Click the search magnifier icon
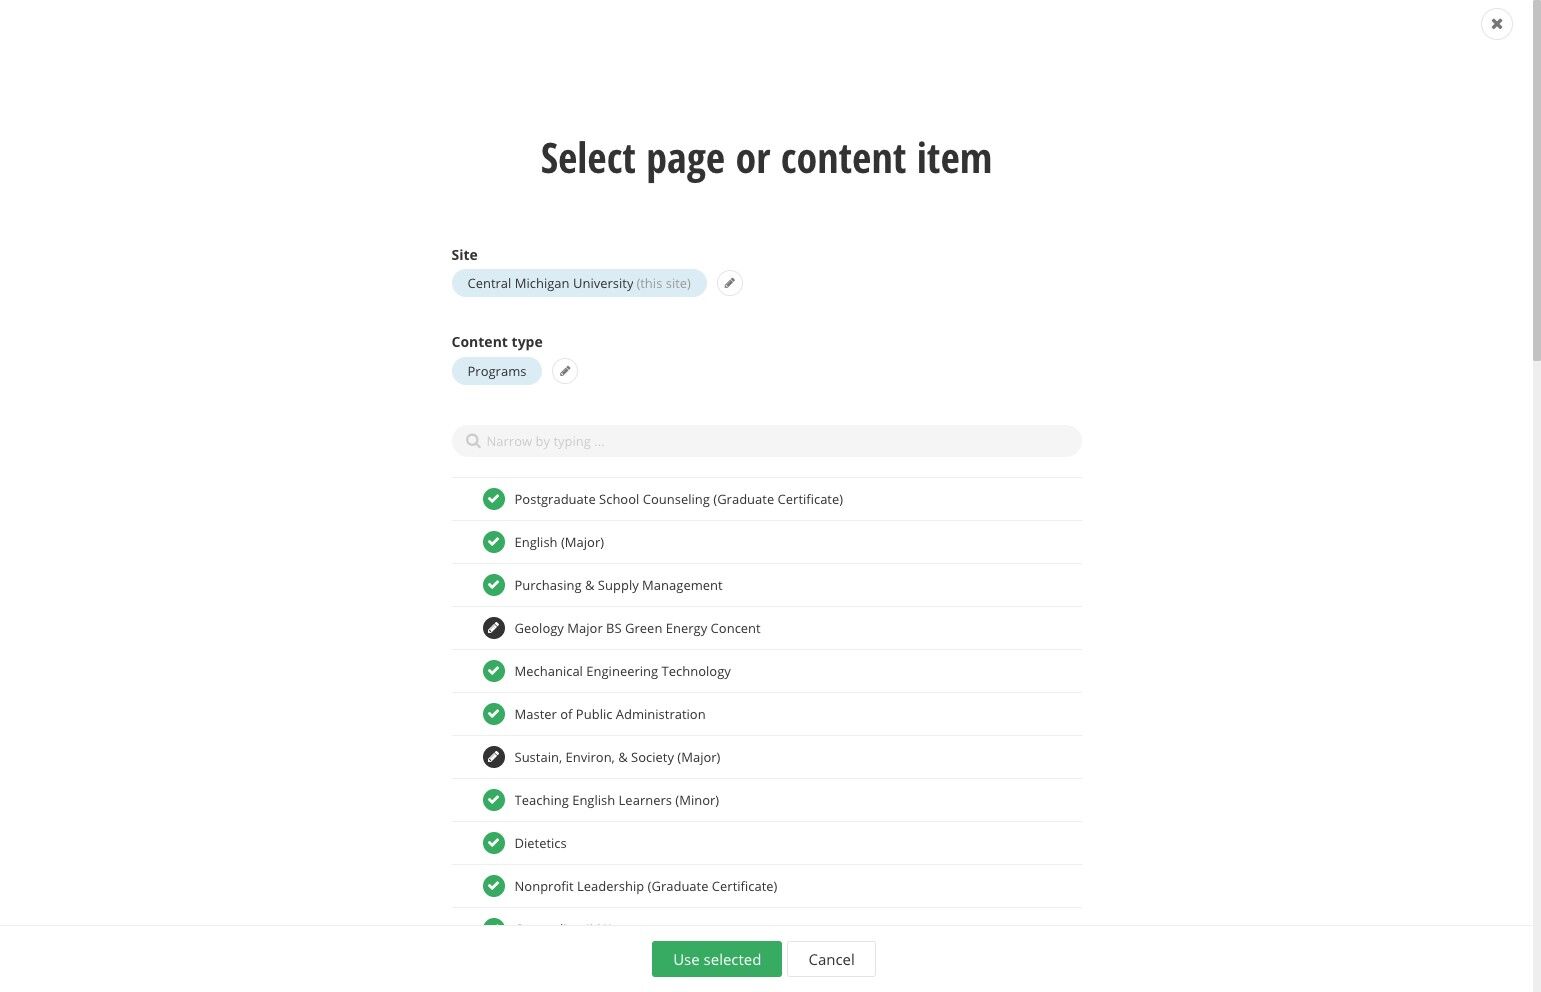The image size is (1541, 992). pos(473,441)
